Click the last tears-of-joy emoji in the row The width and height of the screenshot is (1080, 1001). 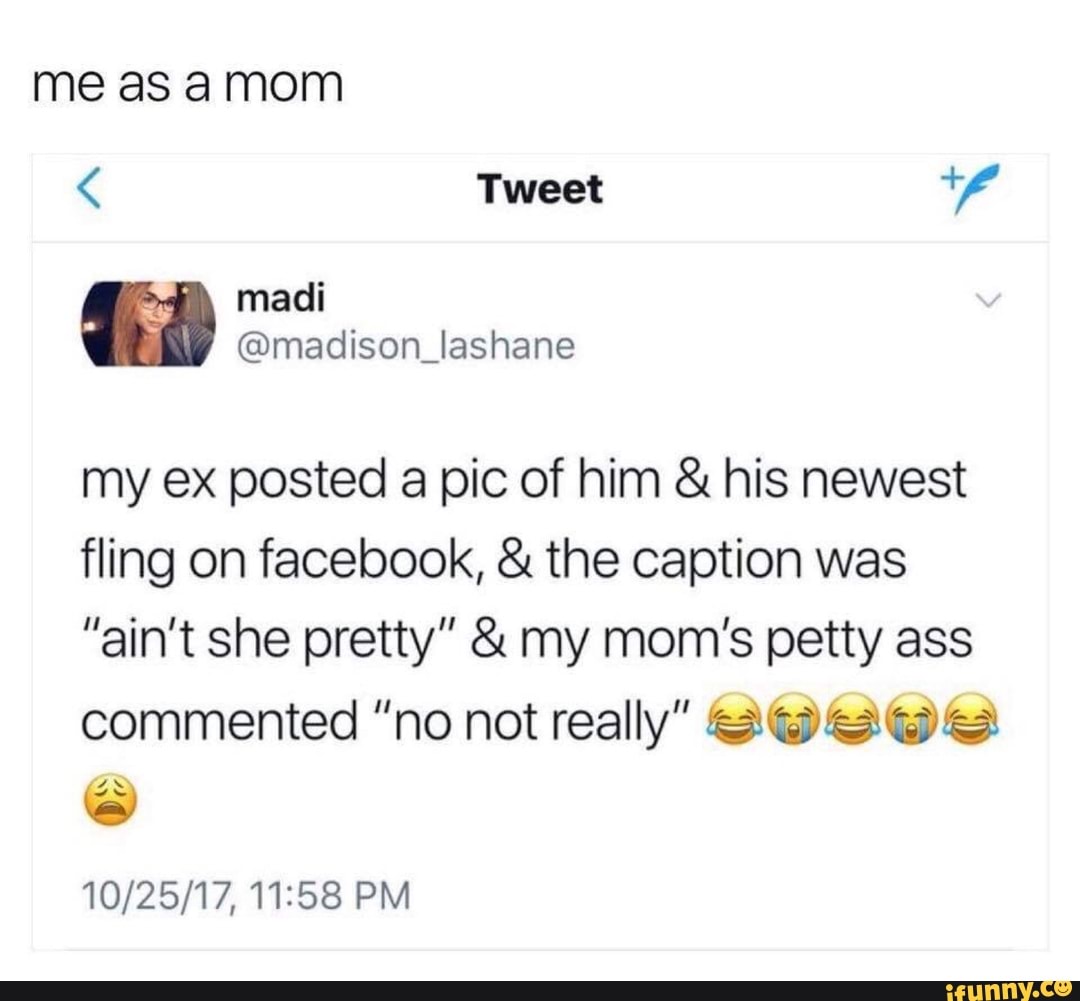click(971, 721)
